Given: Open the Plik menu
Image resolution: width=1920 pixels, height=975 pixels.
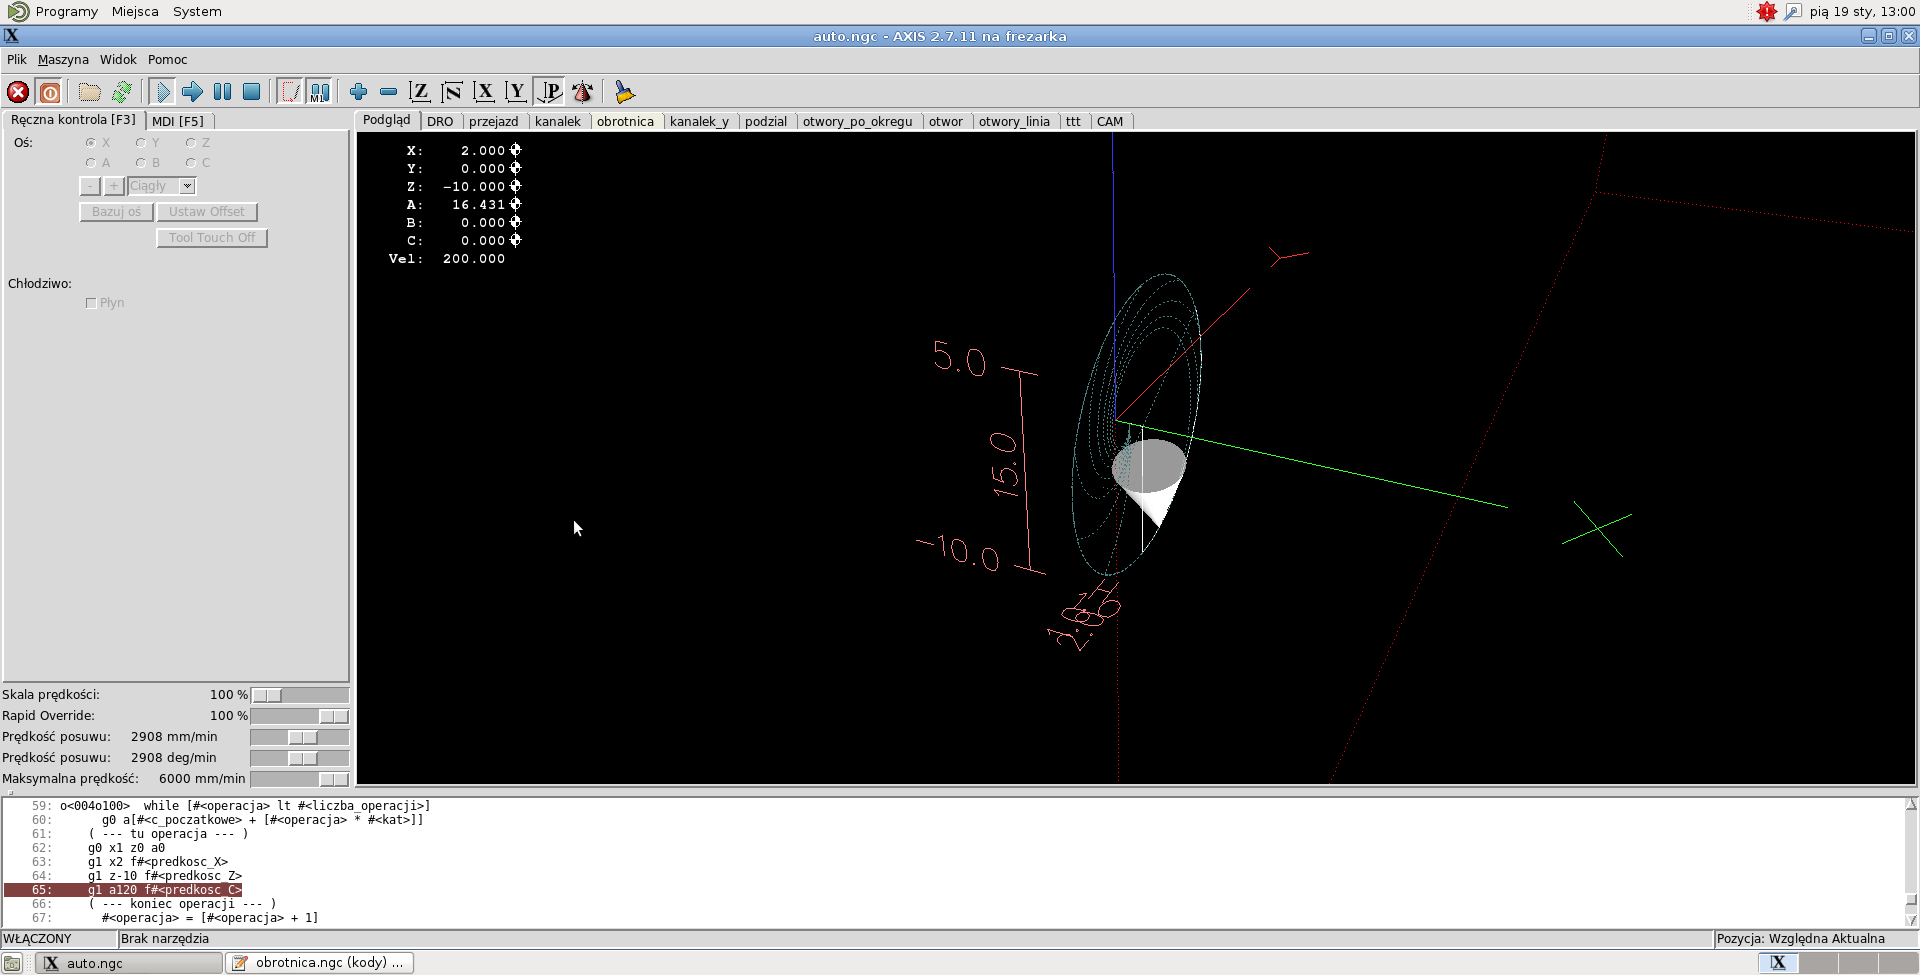Looking at the screenshot, I should pos(17,60).
